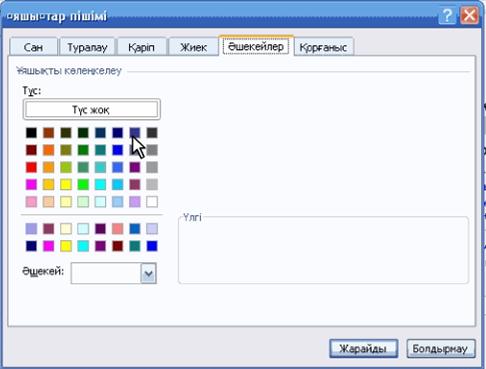Pick the darkest gray swatch ending top row
Image resolution: width=486 pixels, height=369 pixels.
(152, 133)
